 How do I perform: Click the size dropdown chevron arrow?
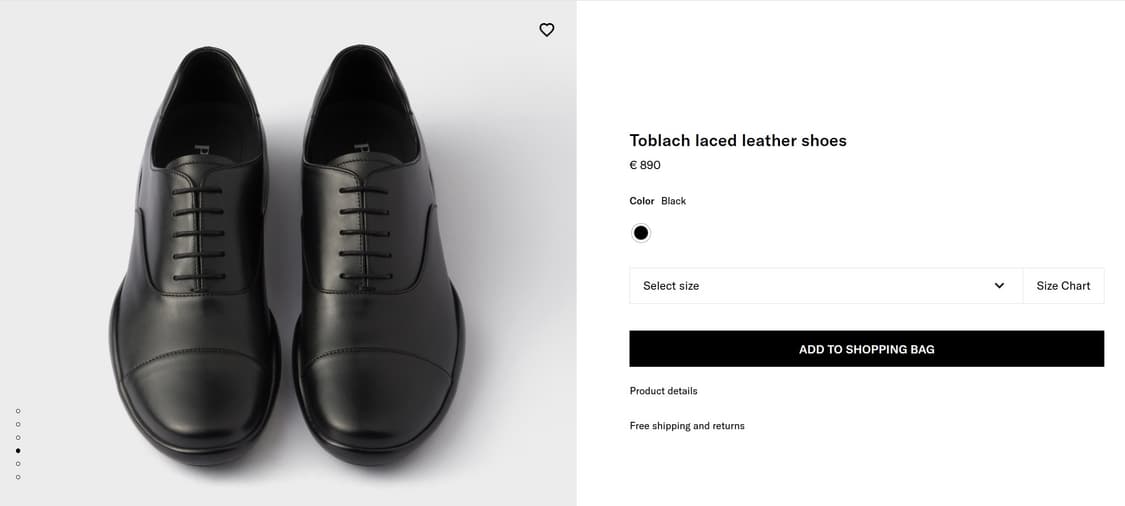click(999, 286)
